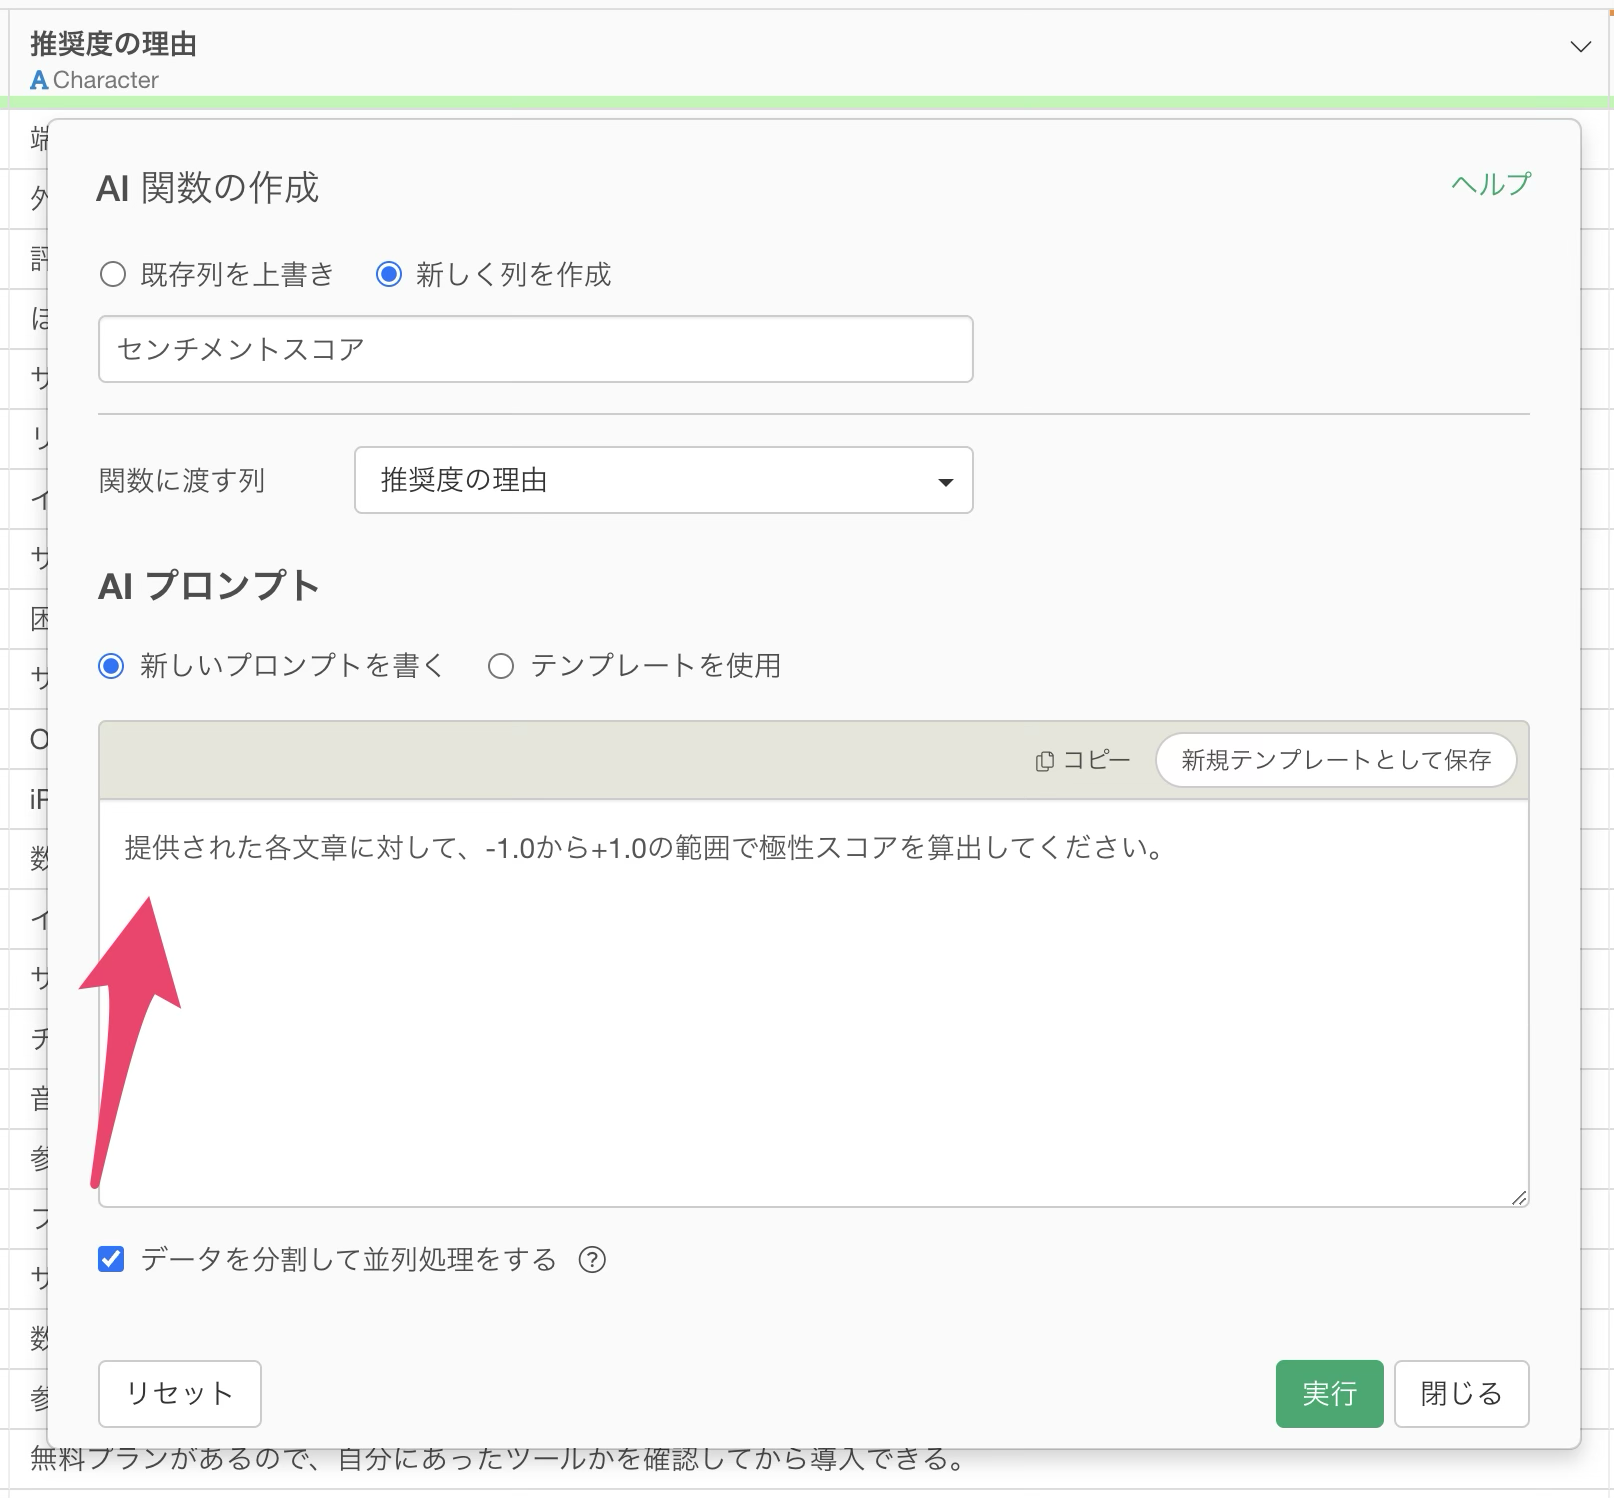This screenshot has width=1614, height=1498.
Task: Click the help question mark icon beside parallel processing
Action: (x=594, y=1261)
